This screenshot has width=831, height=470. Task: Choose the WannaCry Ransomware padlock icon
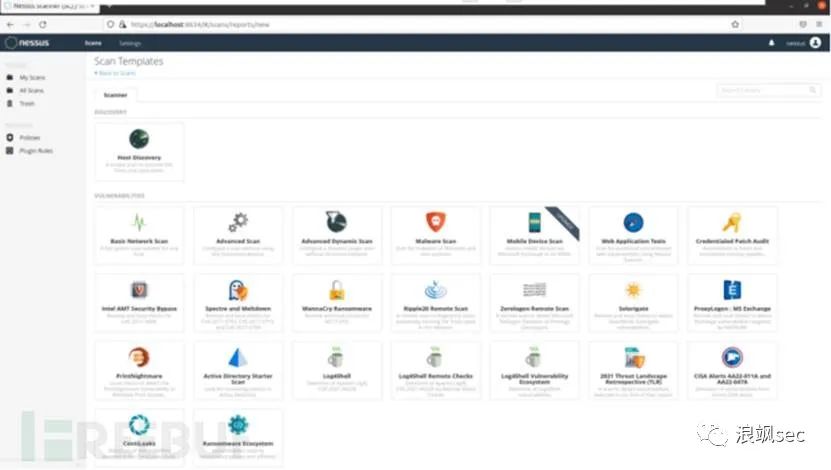(x=337, y=290)
